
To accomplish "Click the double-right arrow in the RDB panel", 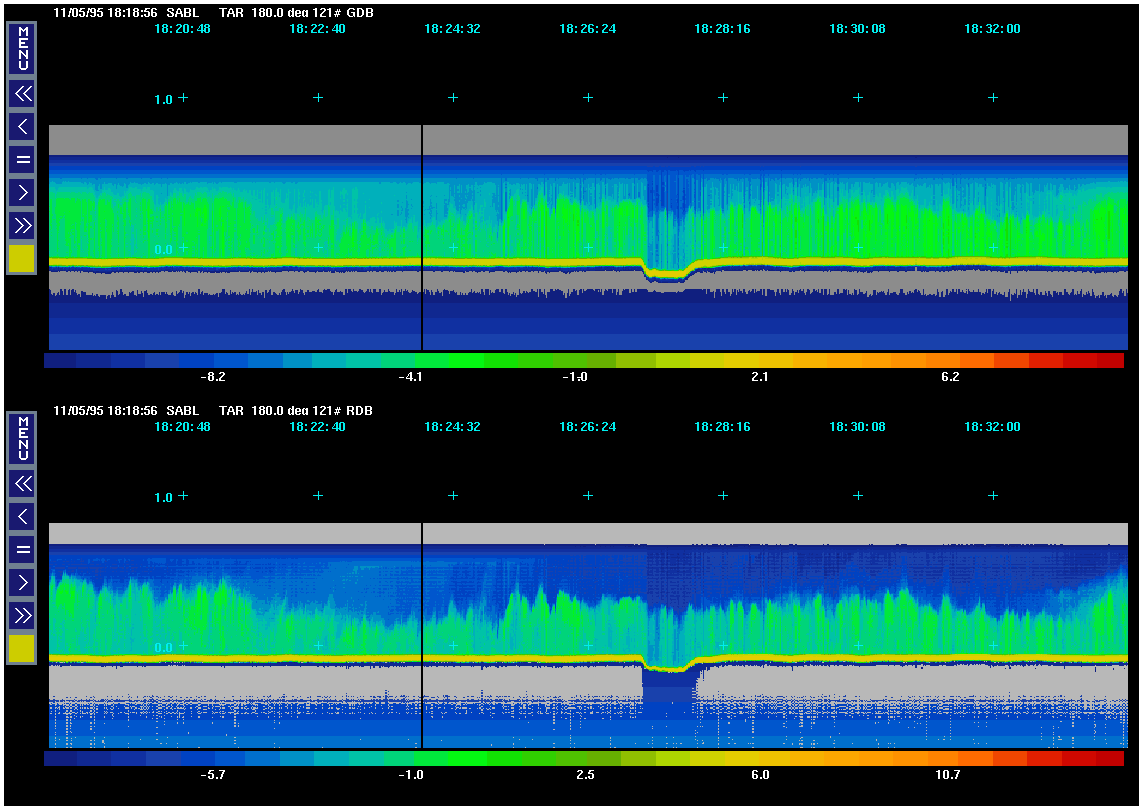I will tap(22, 615).
